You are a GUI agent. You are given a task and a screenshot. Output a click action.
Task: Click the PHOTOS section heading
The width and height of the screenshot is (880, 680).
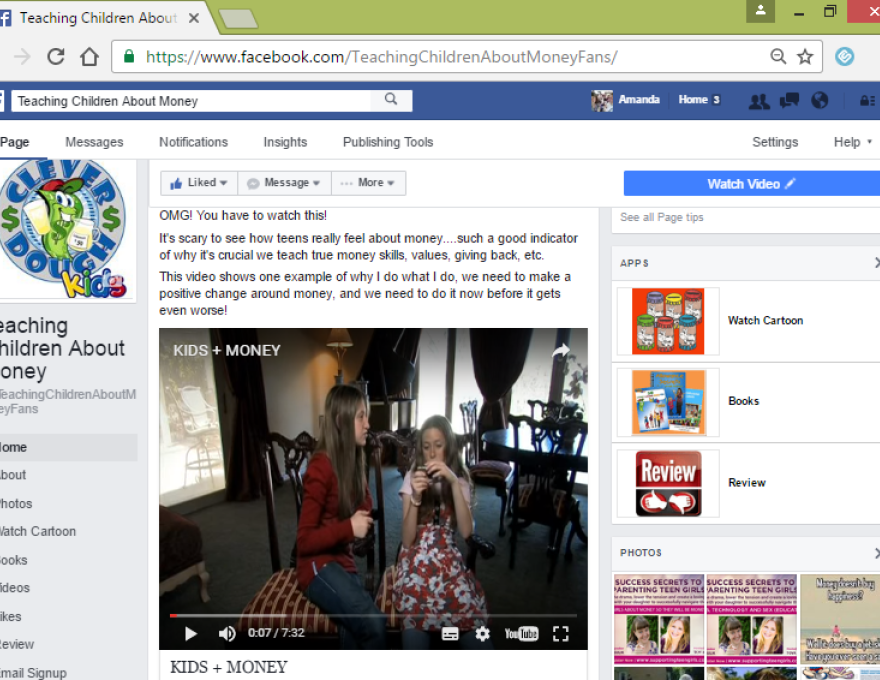(x=640, y=553)
